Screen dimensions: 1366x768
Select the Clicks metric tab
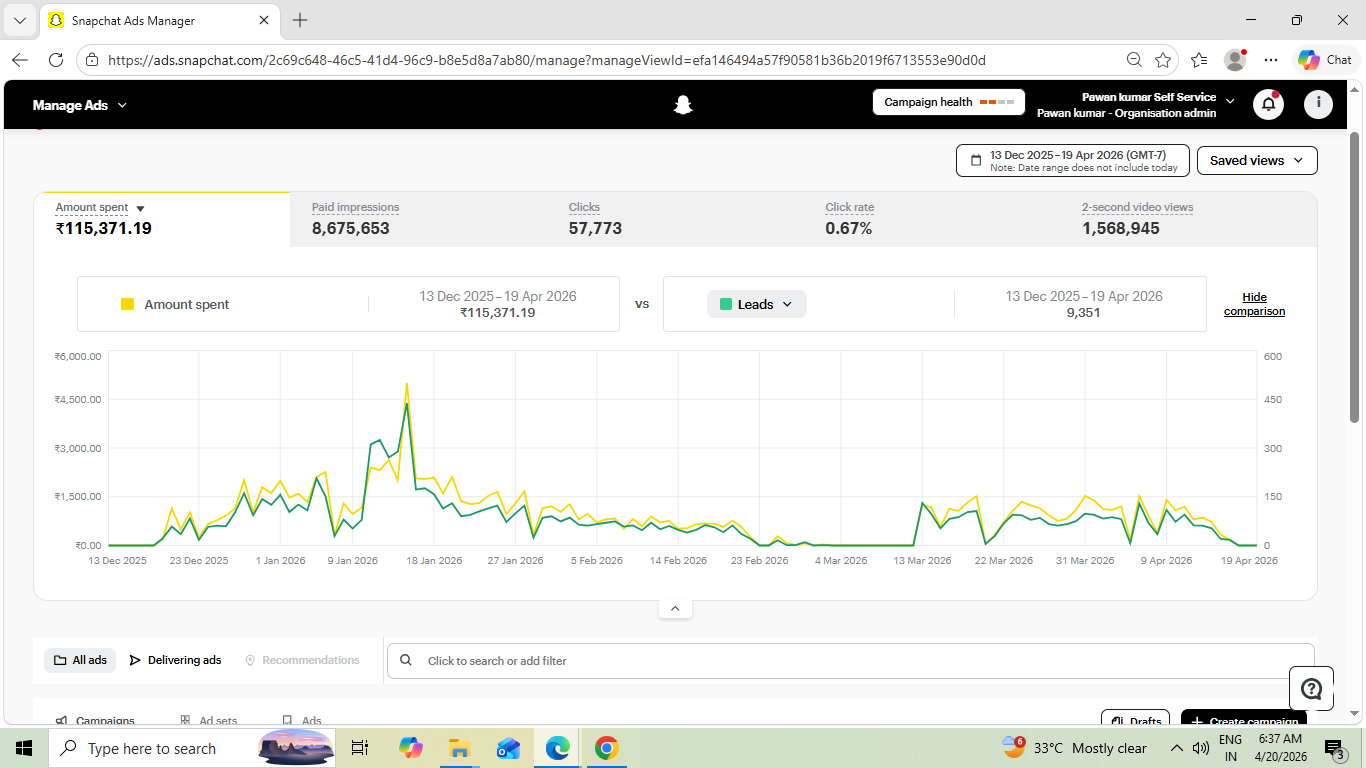pyautogui.click(x=675, y=219)
